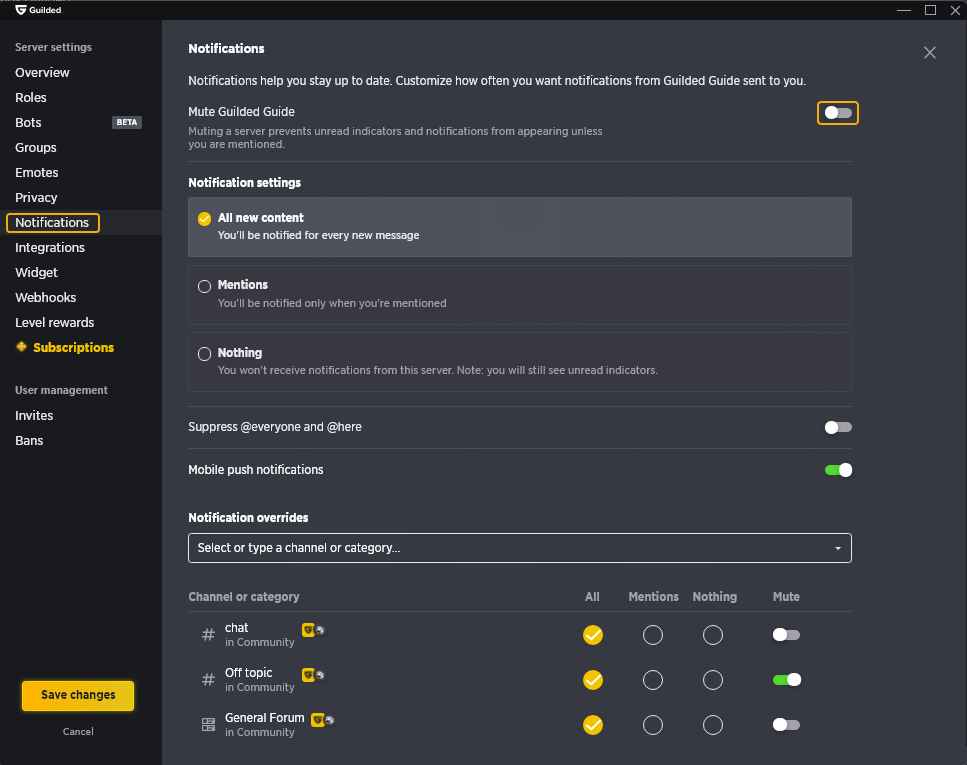Image resolution: width=967 pixels, height=765 pixels.
Task: Close the settings panel with X icon
Action: point(929,52)
